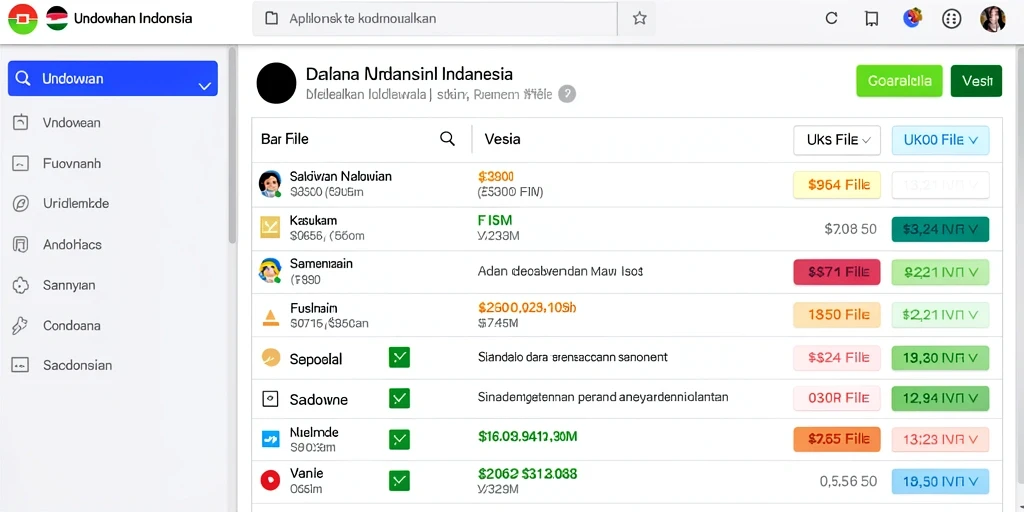Open the apps grid icon in toolbar

point(952,19)
